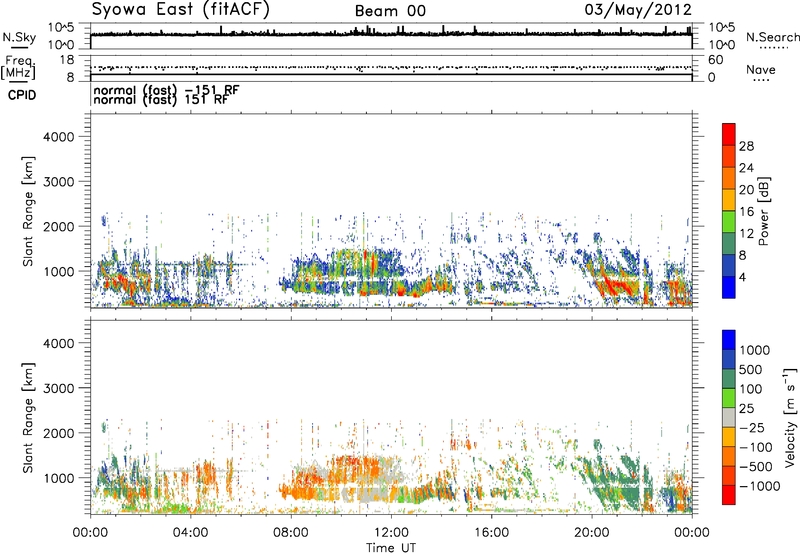Click the "-500" velocity colorbar label
The height and width of the screenshot is (554, 800).
[755, 467]
